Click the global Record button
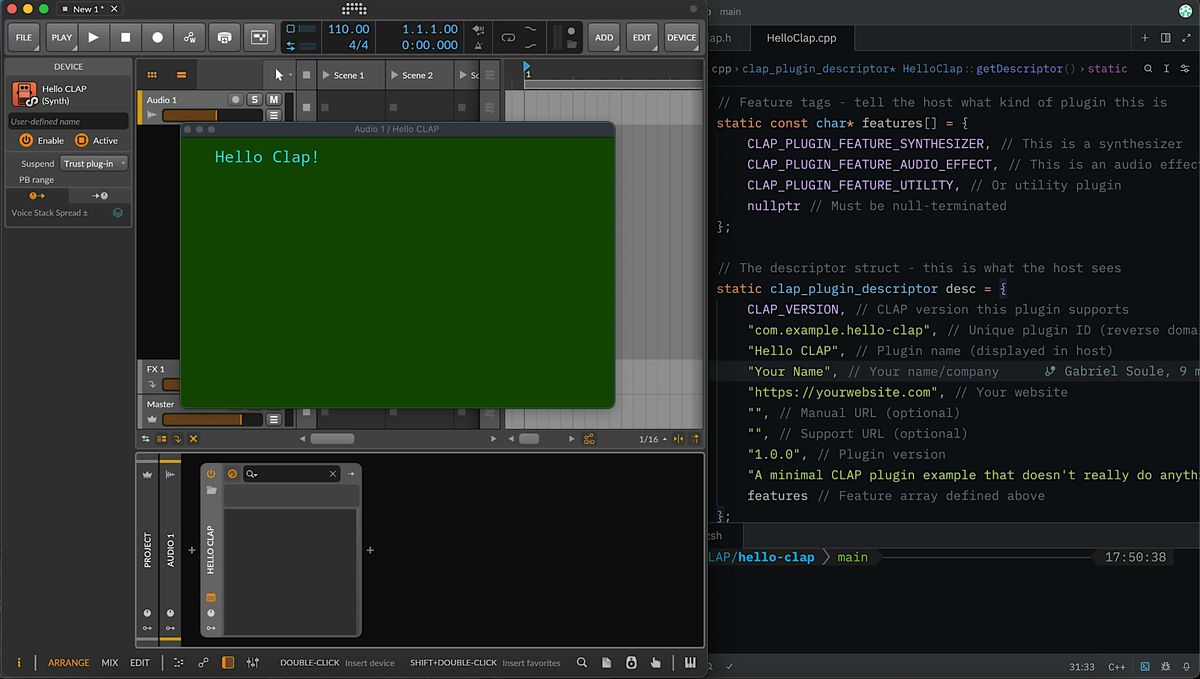The width and height of the screenshot is (1200, 679). (157, 38)
